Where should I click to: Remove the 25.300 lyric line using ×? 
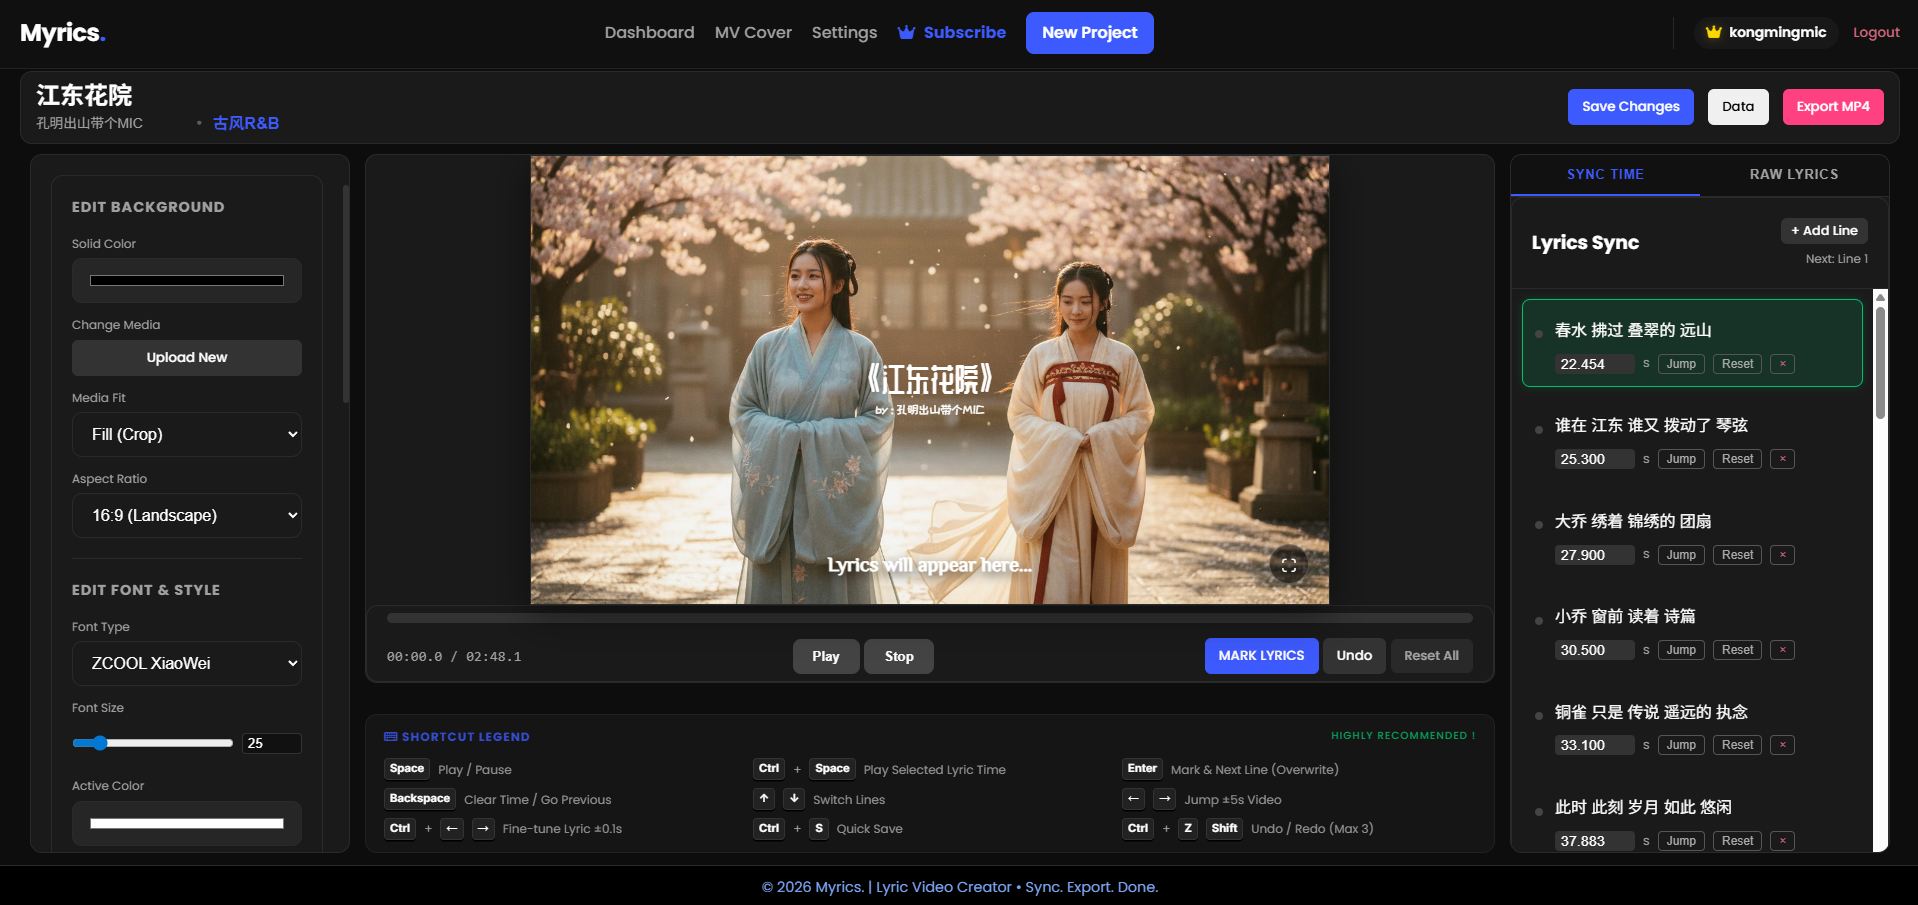(1782, 459)
